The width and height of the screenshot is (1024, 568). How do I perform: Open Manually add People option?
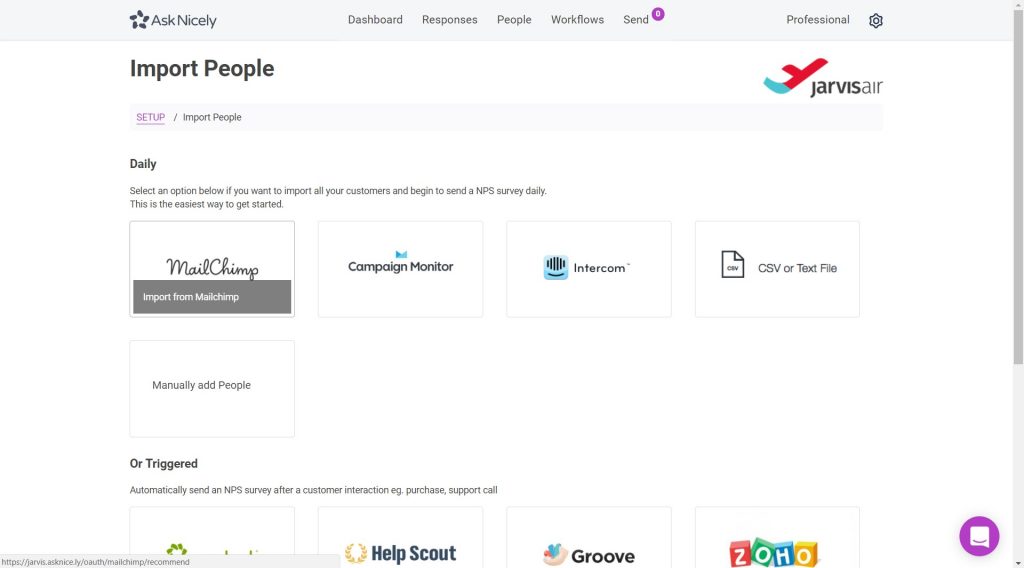[212, 388]
